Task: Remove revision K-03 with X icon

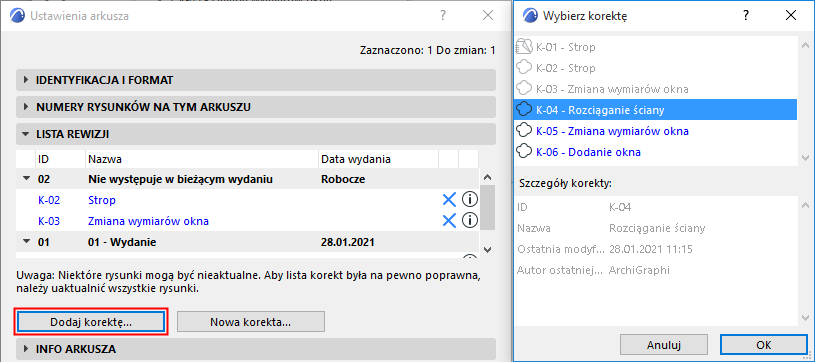Action: click(x=449, y=221)
